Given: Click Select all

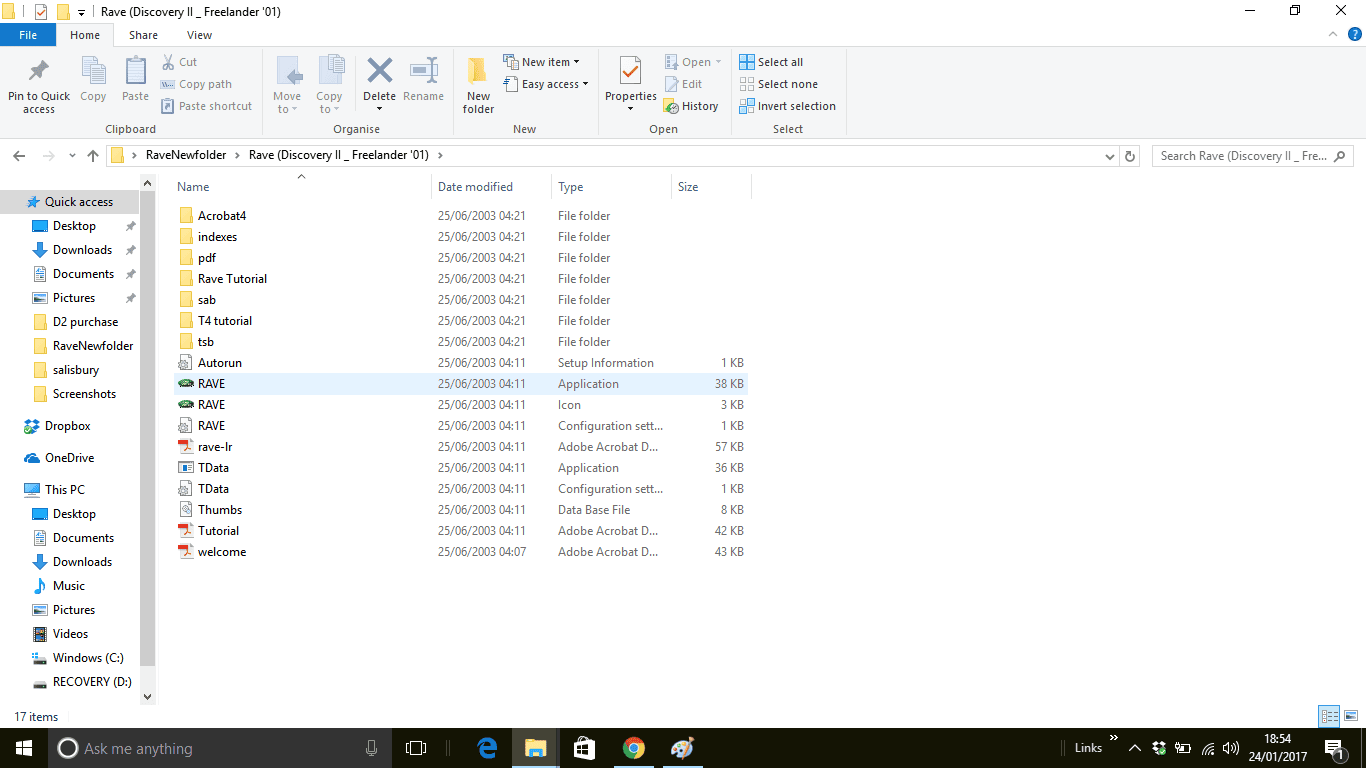Looking at the screenshot, I should (x=771, y=62).
